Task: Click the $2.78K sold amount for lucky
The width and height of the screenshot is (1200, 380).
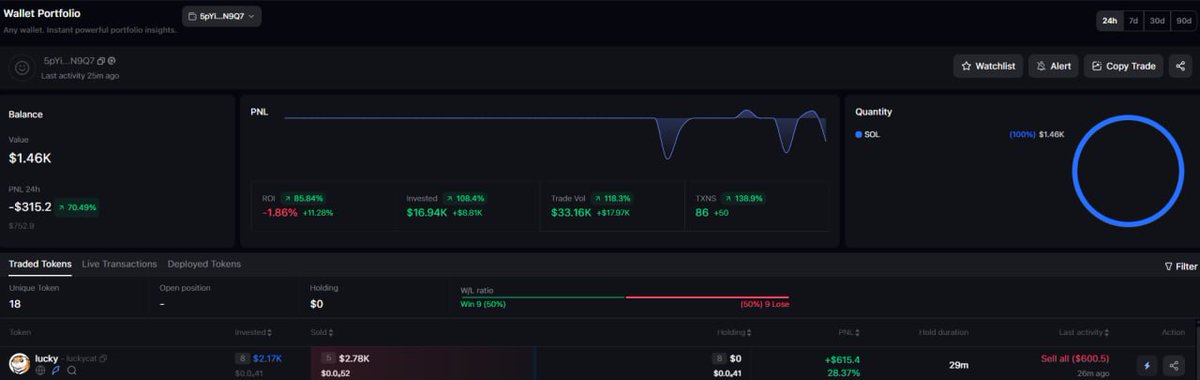Action: (x=354, y=358)
